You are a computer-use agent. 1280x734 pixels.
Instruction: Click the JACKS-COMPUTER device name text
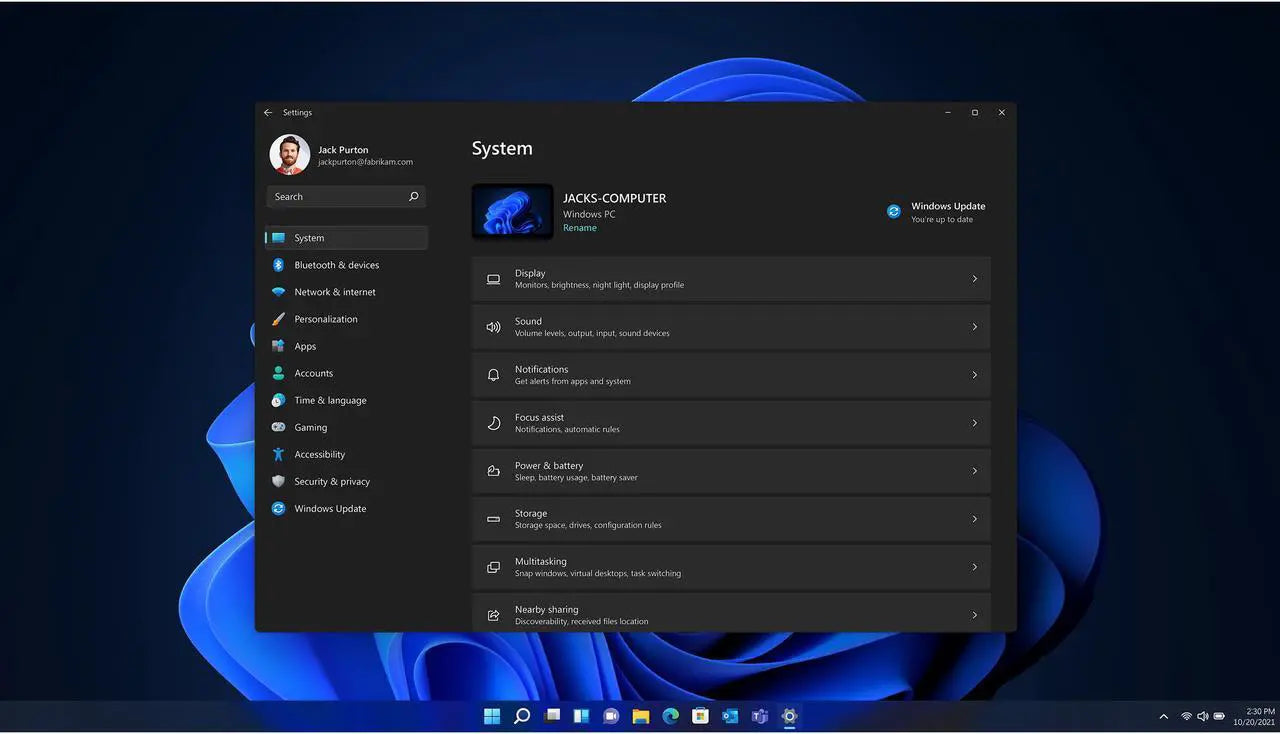[x=615, y=198]
